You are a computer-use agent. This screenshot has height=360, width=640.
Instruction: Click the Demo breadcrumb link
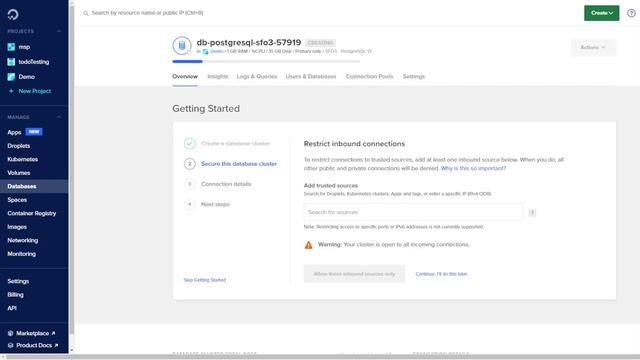coord(216,51)
